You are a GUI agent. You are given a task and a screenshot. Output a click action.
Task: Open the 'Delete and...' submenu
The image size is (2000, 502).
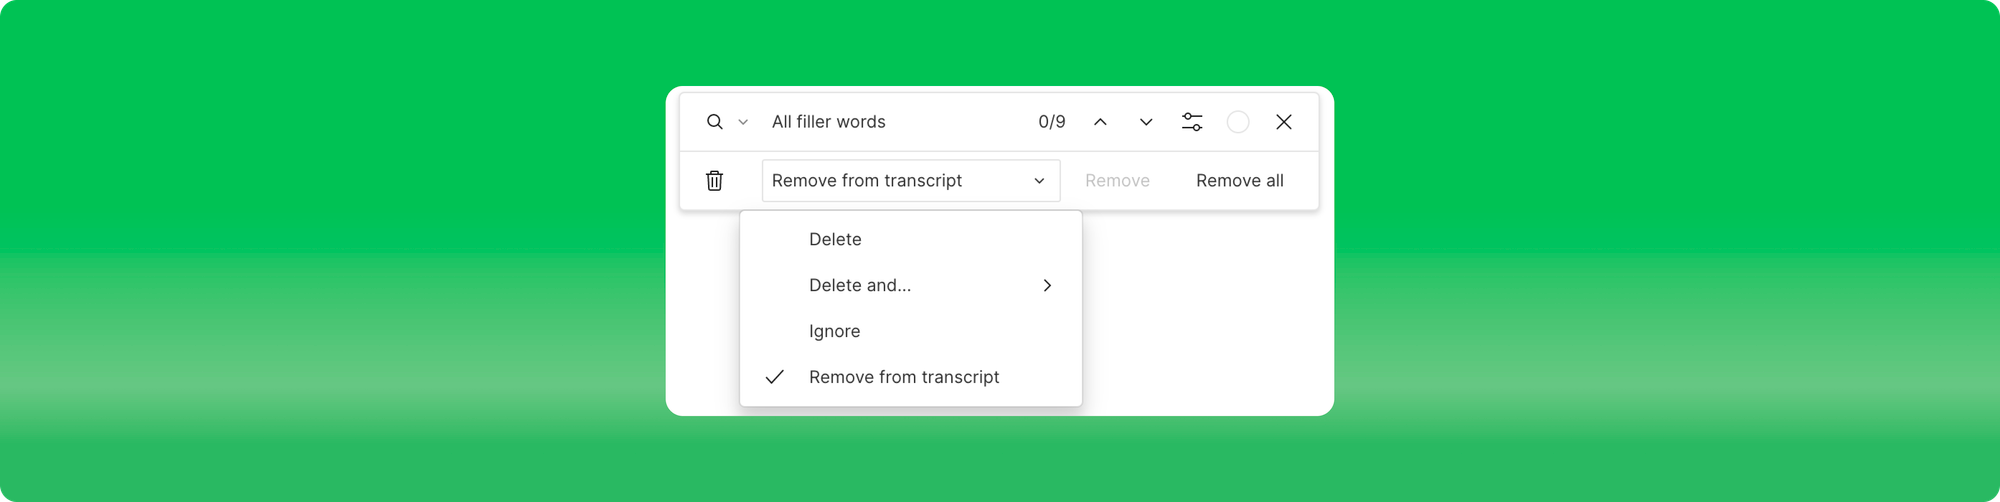(911, 285)
